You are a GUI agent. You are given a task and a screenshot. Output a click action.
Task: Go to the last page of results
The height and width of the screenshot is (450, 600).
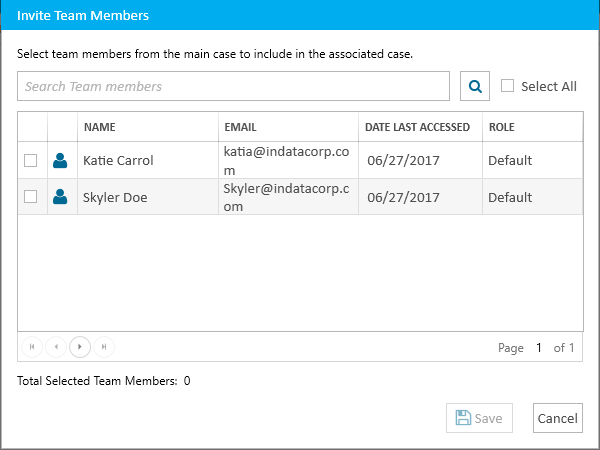pyautogui.click(x=104, y=347)
